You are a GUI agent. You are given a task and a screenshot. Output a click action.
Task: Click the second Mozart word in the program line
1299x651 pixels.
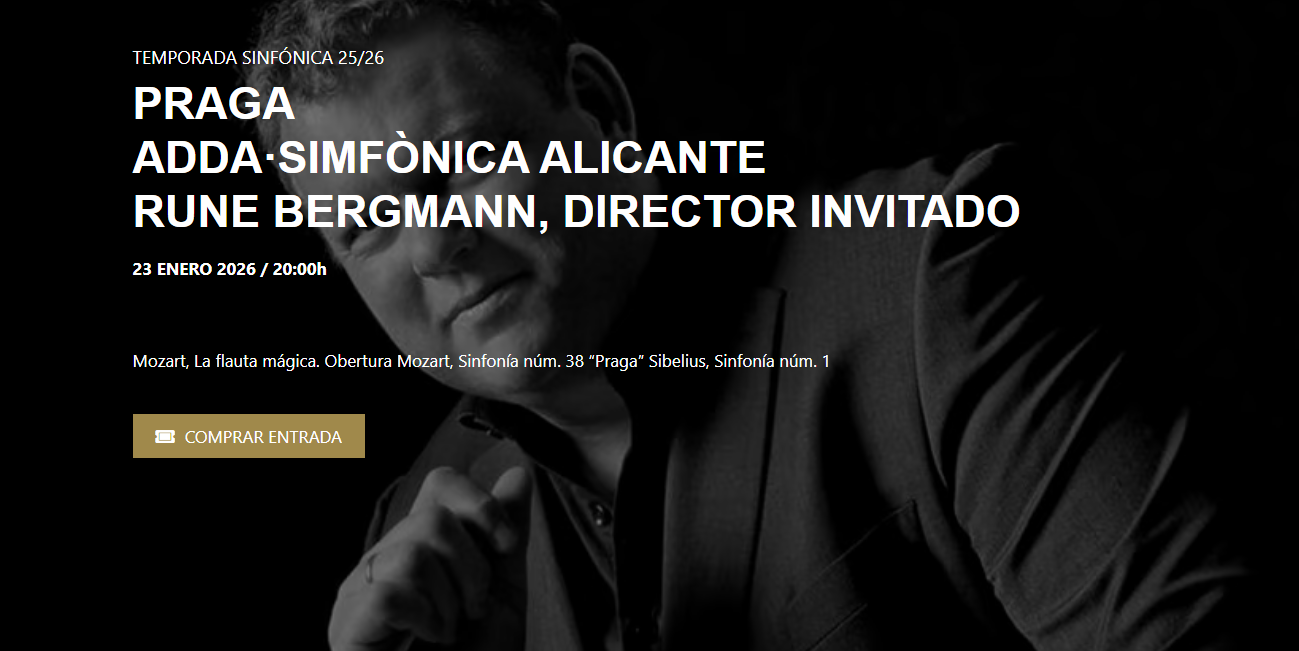pos(424,361)
